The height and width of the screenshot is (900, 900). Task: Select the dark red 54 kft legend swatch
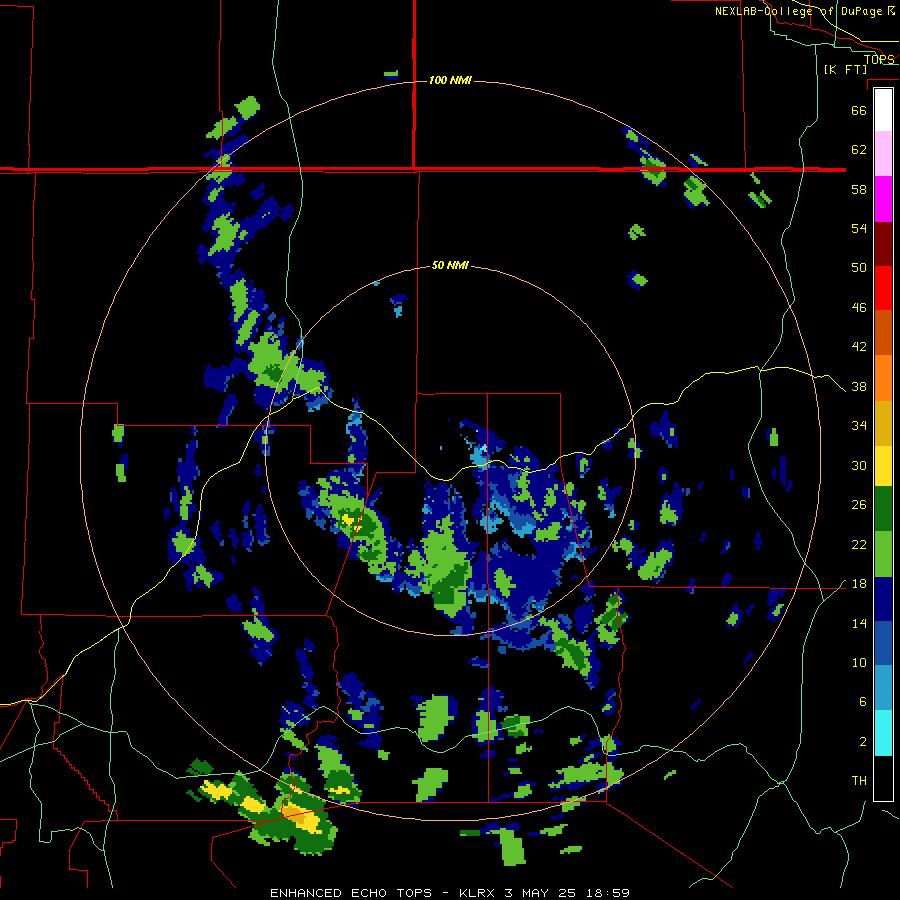tap(883, 243)
